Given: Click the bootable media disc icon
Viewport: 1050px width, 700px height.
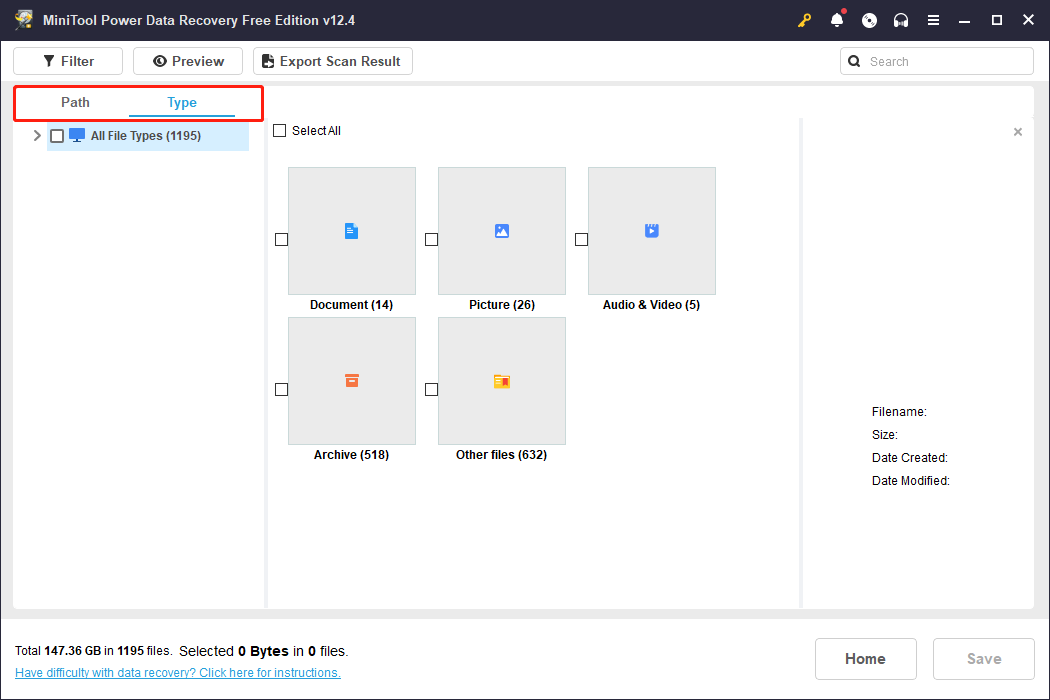Looking at the screenshot, I should click(869, 20).
